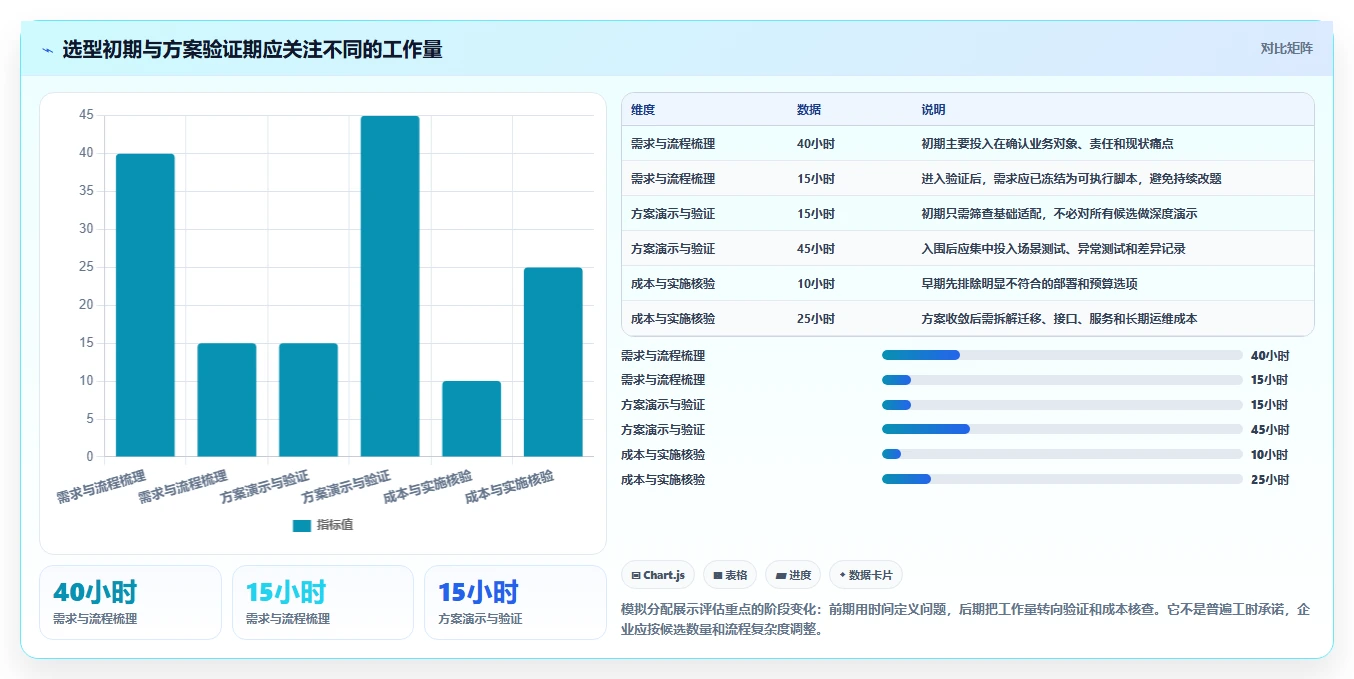Click the lightning icon beside the title

(47, 49)
